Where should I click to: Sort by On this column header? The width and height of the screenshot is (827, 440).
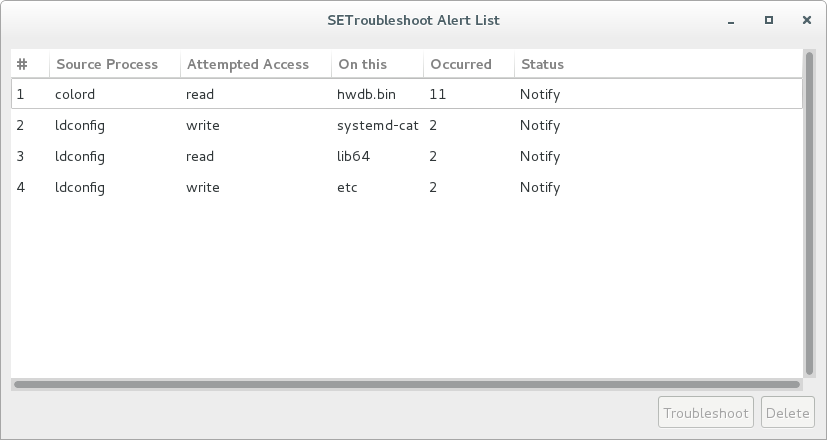[x=378, y=64]
